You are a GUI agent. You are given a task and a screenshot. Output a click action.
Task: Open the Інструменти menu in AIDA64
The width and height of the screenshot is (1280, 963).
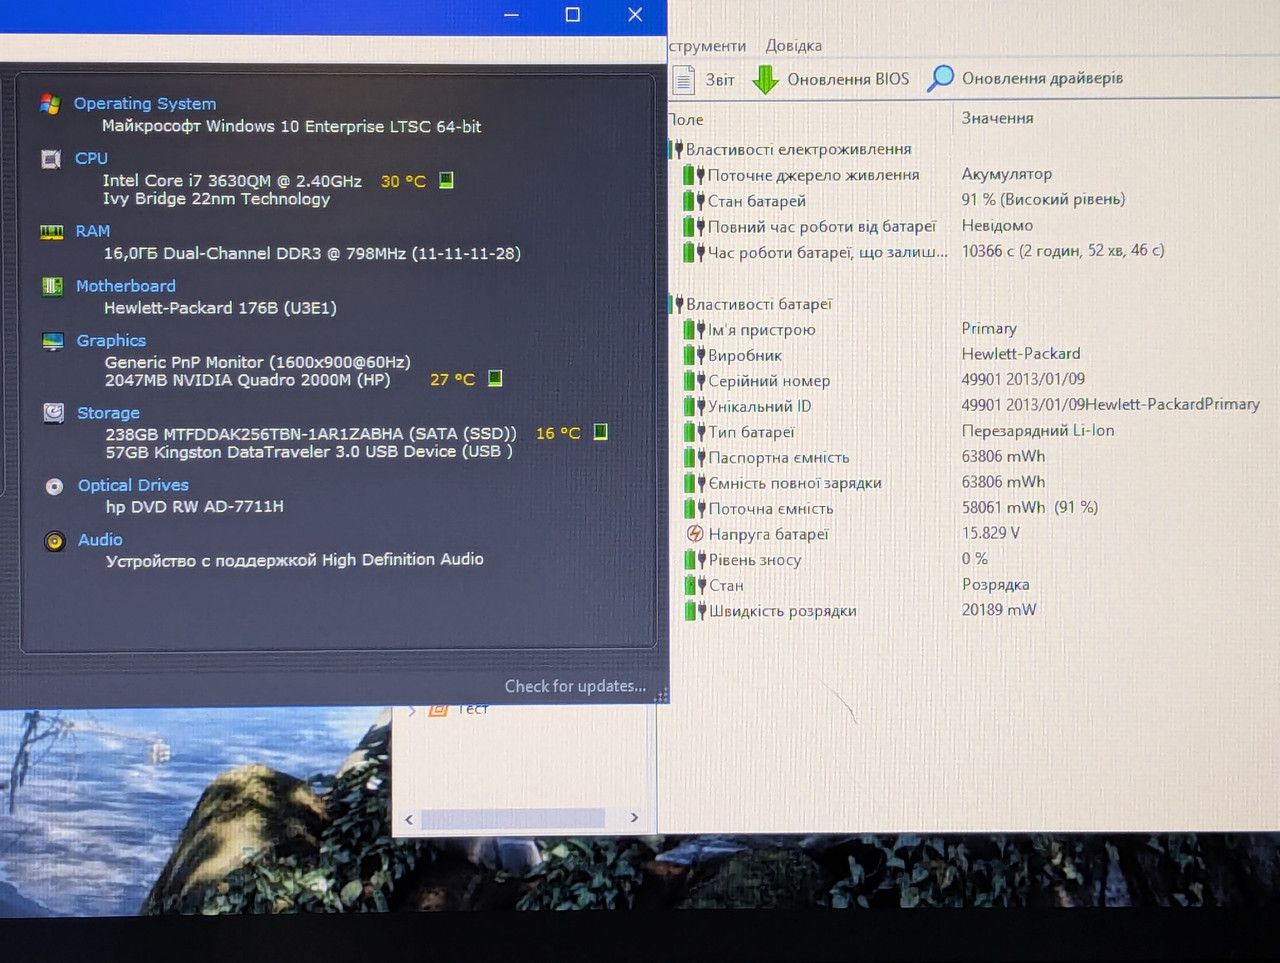[x=707, y=46]
